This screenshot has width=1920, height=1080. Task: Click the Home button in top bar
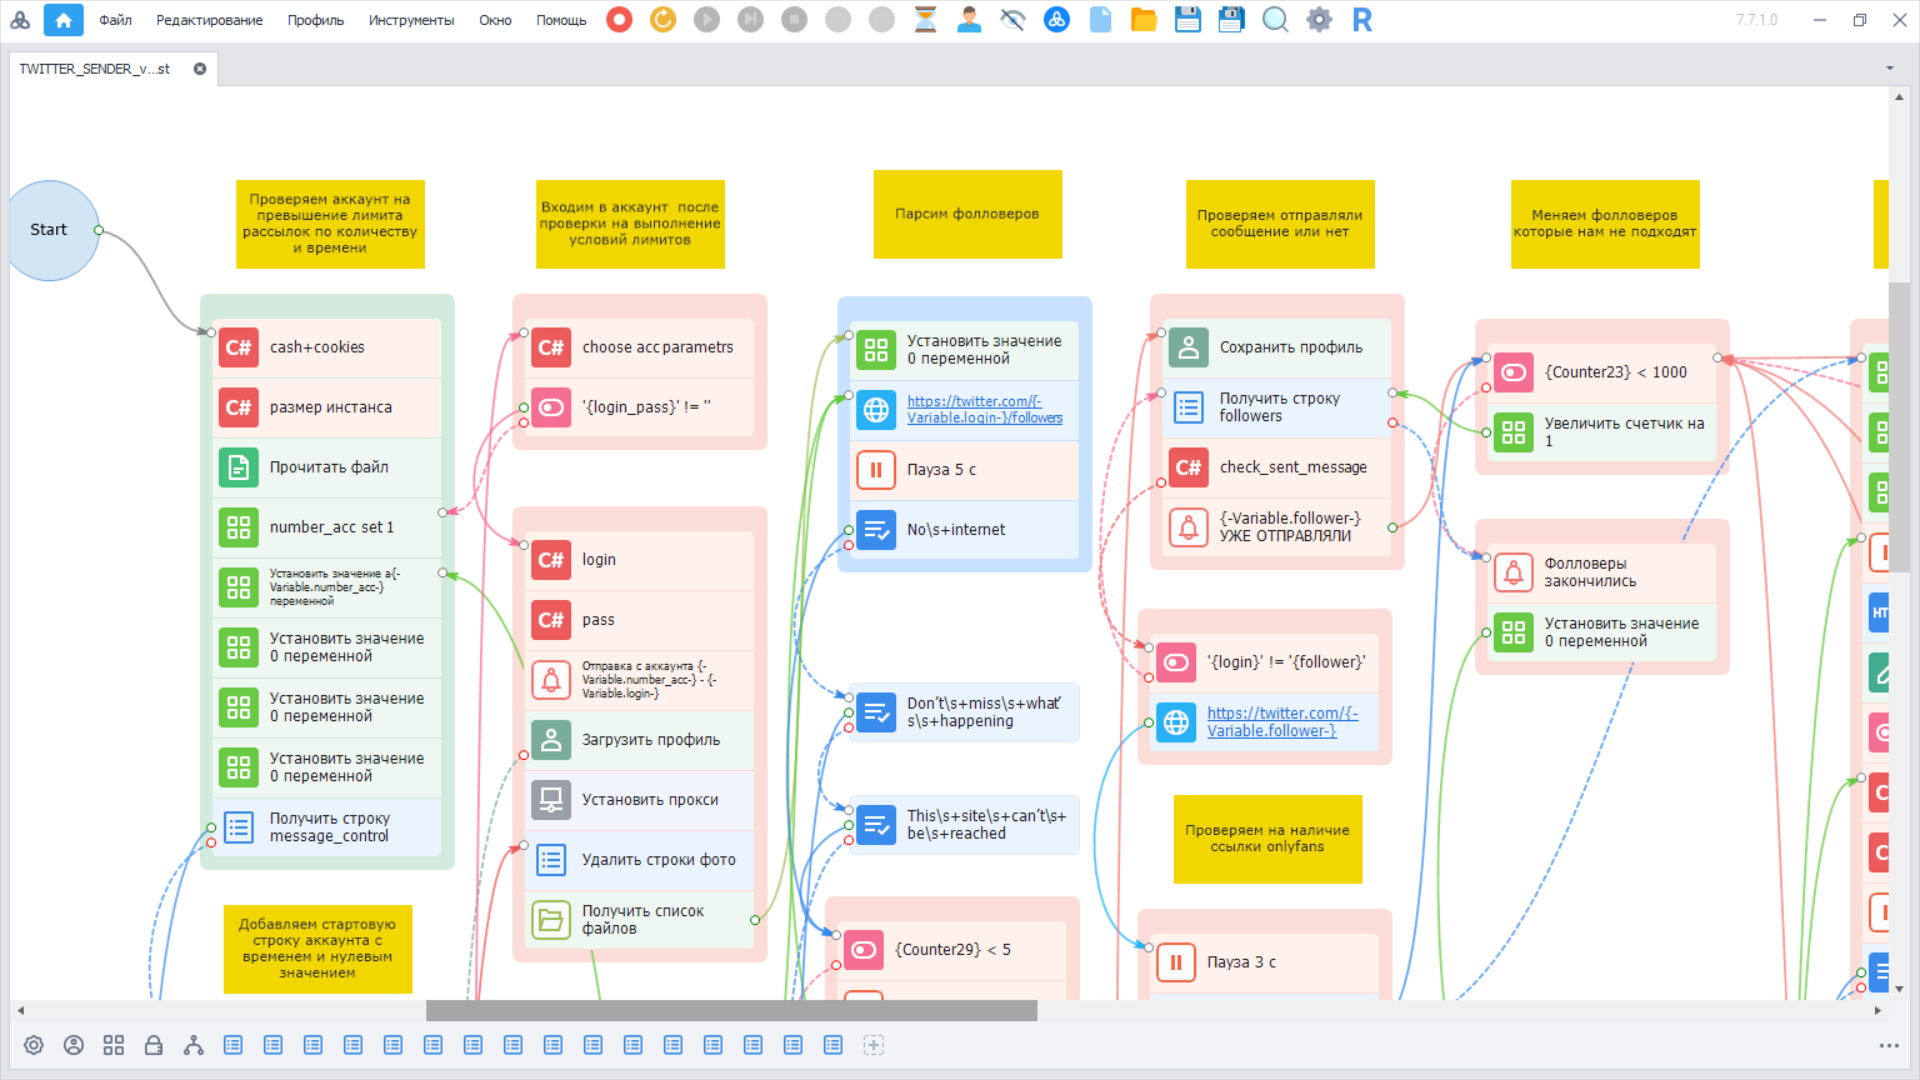click(63, 19)
